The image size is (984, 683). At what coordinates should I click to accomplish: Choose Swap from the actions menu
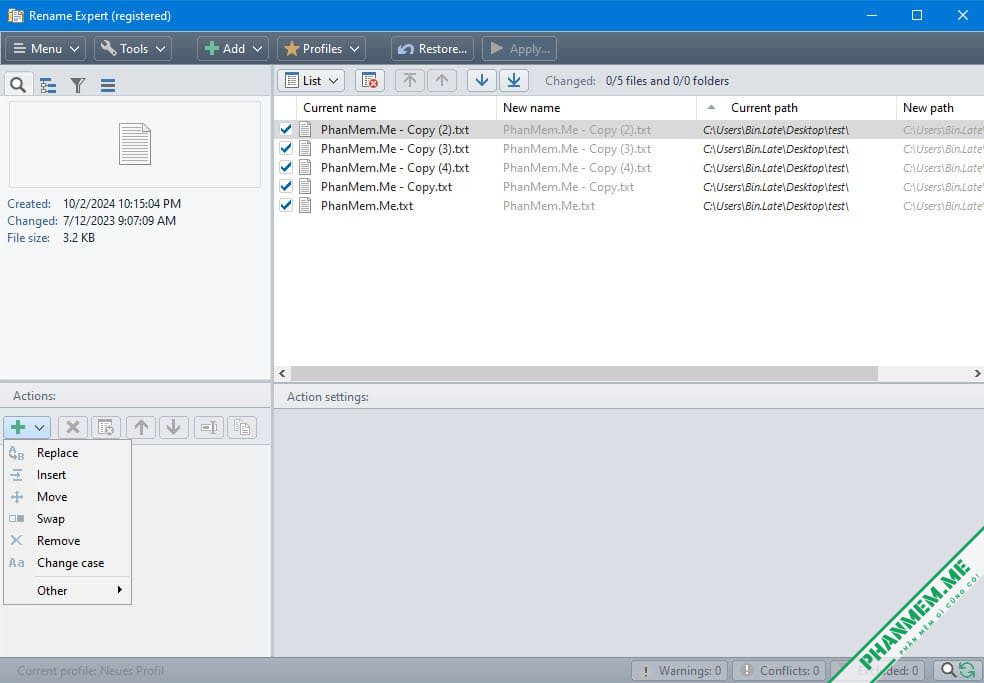[x=67, y=519]
